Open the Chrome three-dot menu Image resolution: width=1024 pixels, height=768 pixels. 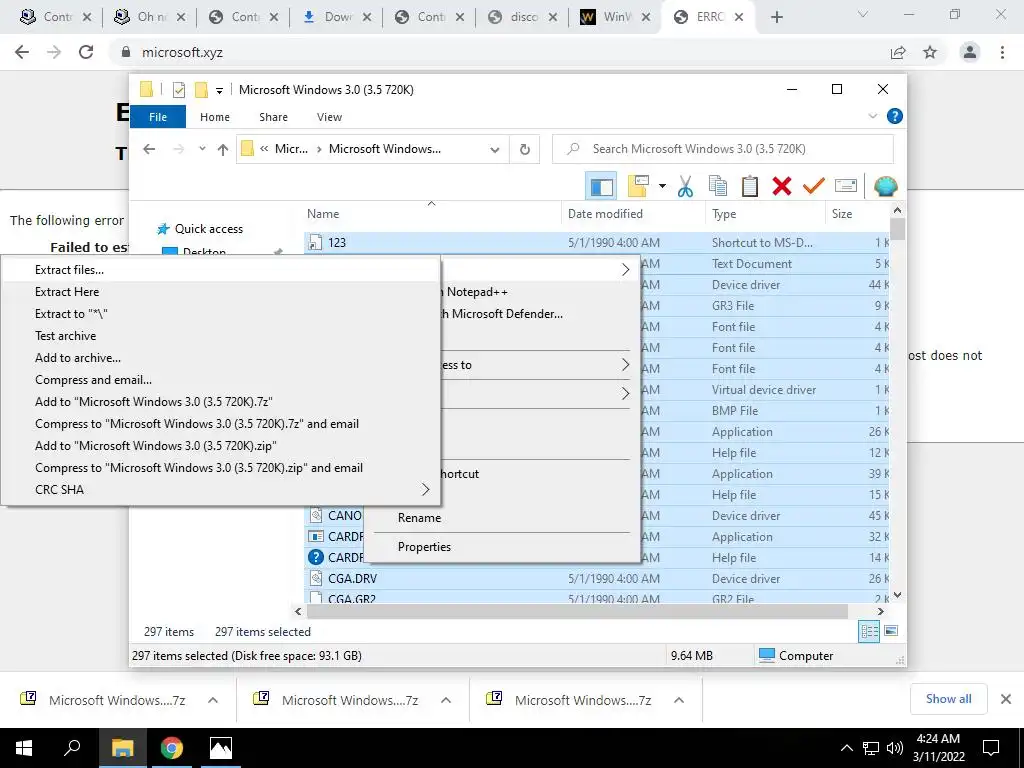[1002, 52]
